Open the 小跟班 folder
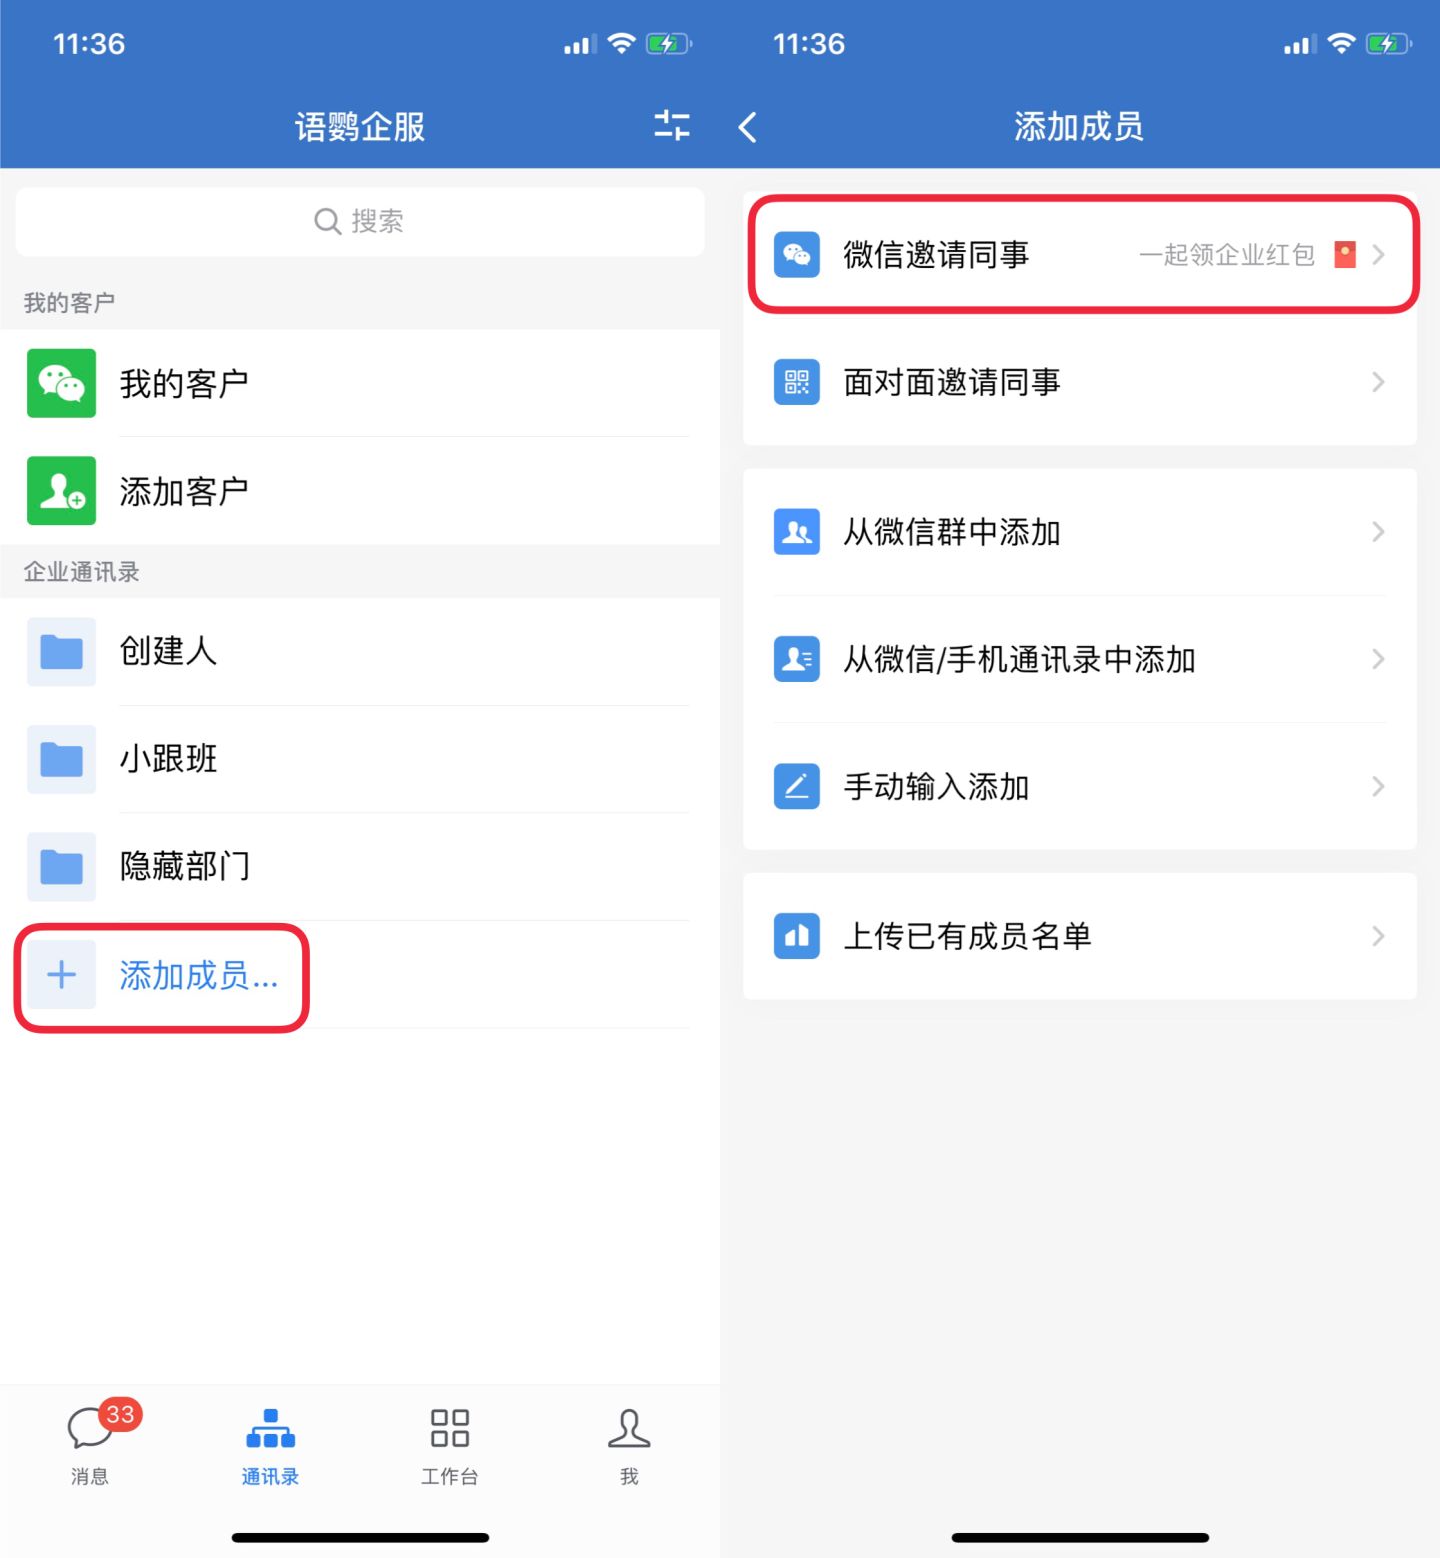 click(61, 759)
